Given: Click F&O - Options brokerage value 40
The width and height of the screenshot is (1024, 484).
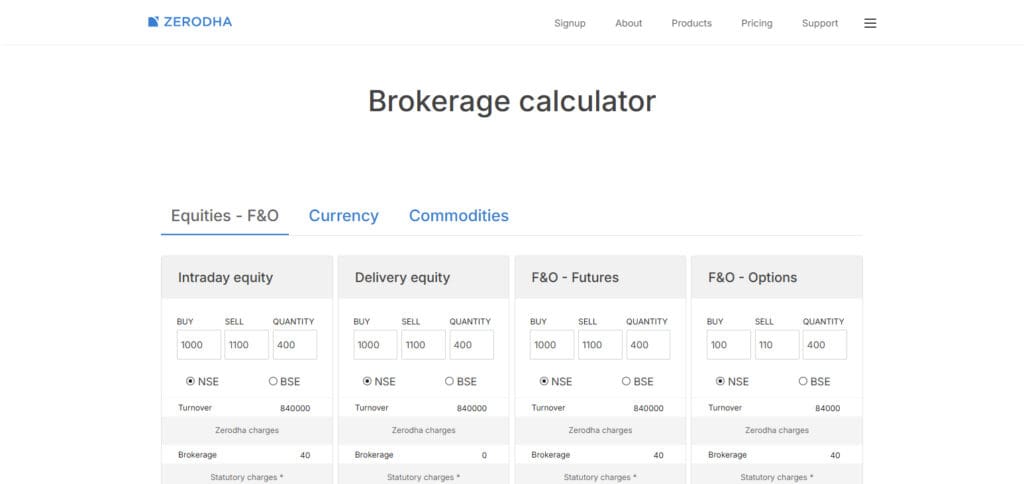Looking at the screenshot, I should tap(835, 455).
